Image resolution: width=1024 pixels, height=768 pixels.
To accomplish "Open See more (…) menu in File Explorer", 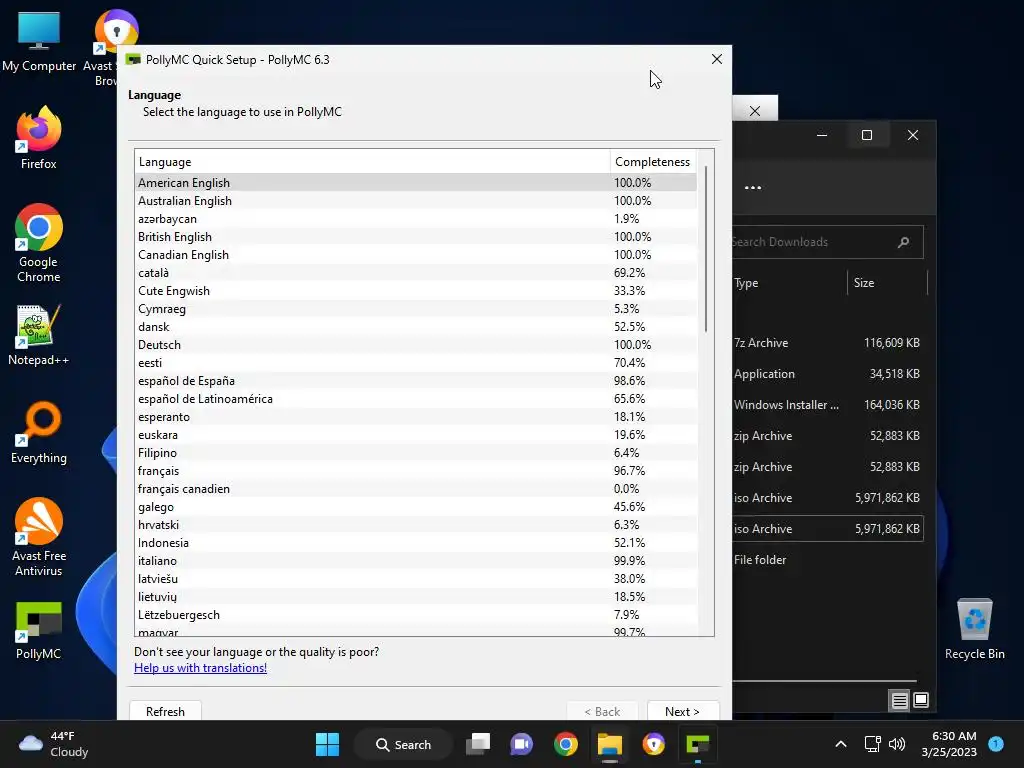I will tap(753, 187).
